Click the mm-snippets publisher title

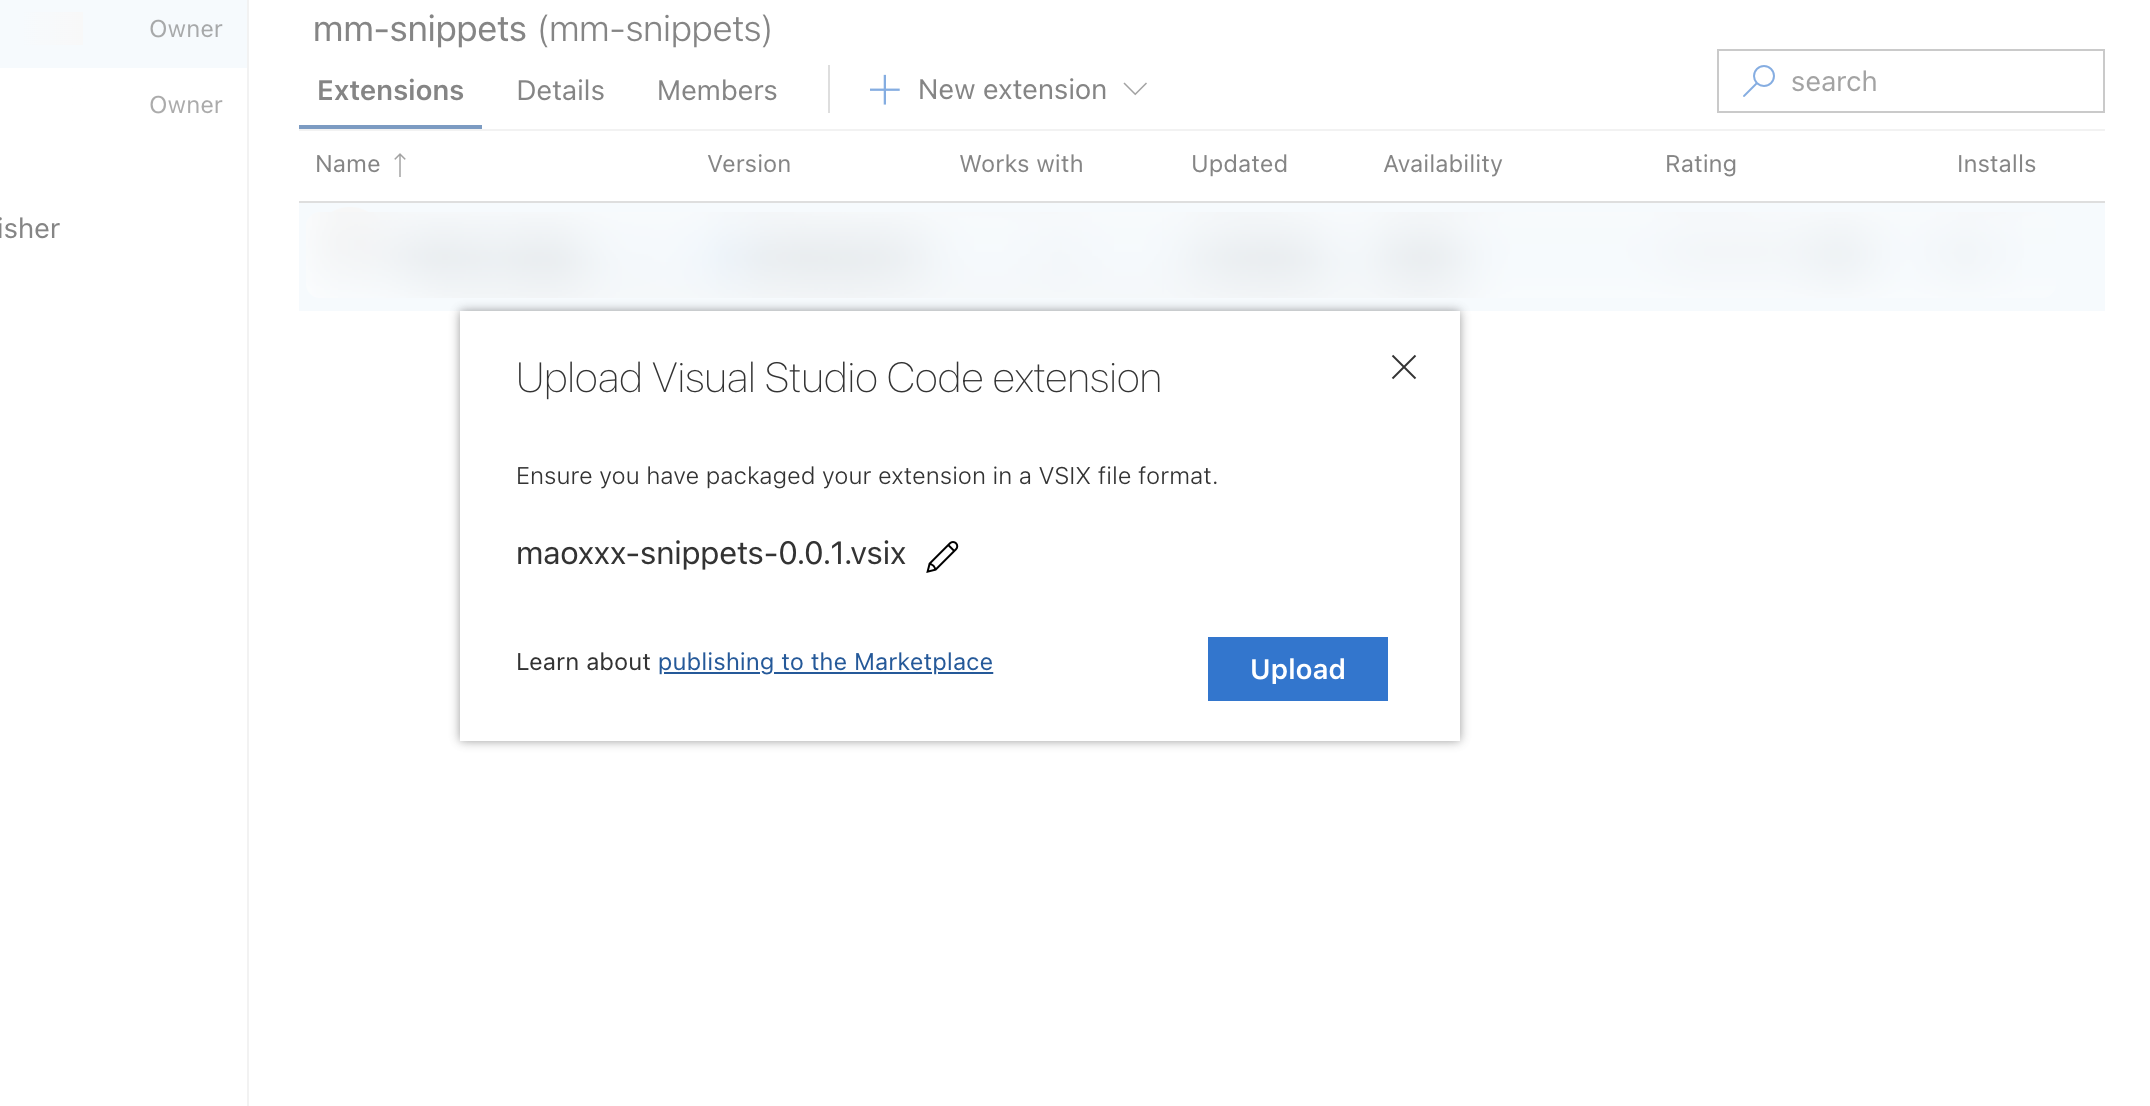[542, 29]
